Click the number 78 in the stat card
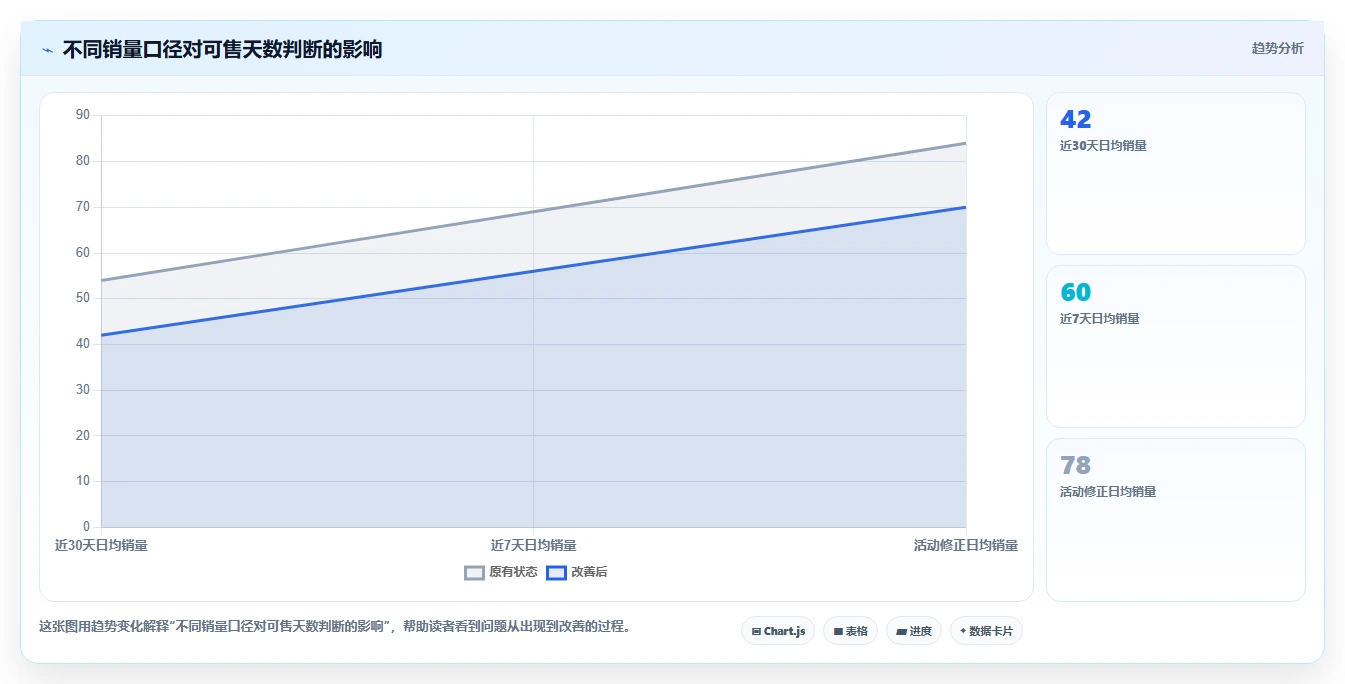The image size is (1345, 684). pyautogui.click(x=1076, y=465)
